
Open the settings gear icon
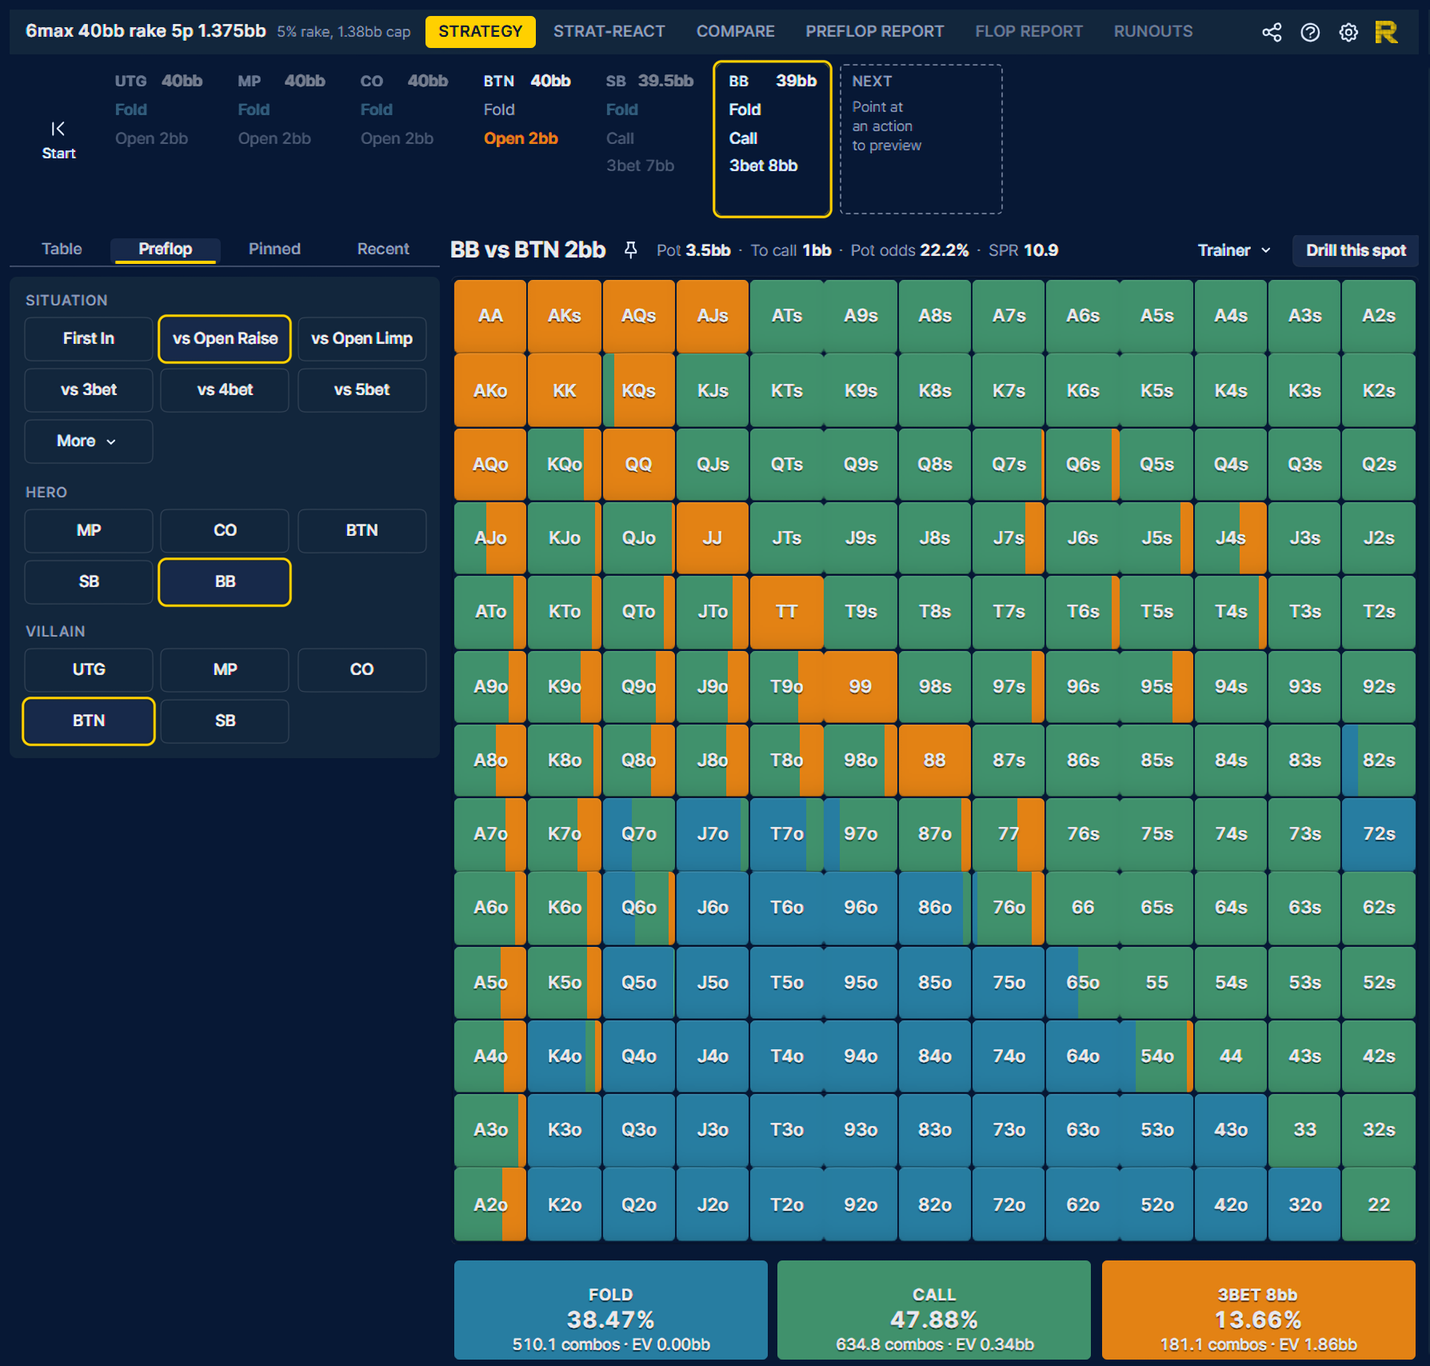pos(1349,32)
